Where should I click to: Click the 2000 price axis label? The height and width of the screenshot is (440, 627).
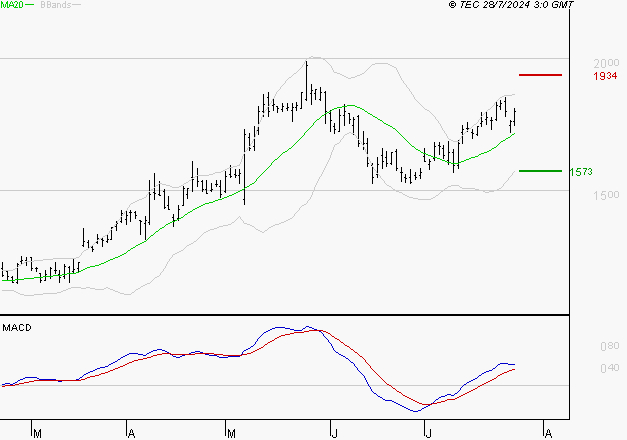coord(606,63)
